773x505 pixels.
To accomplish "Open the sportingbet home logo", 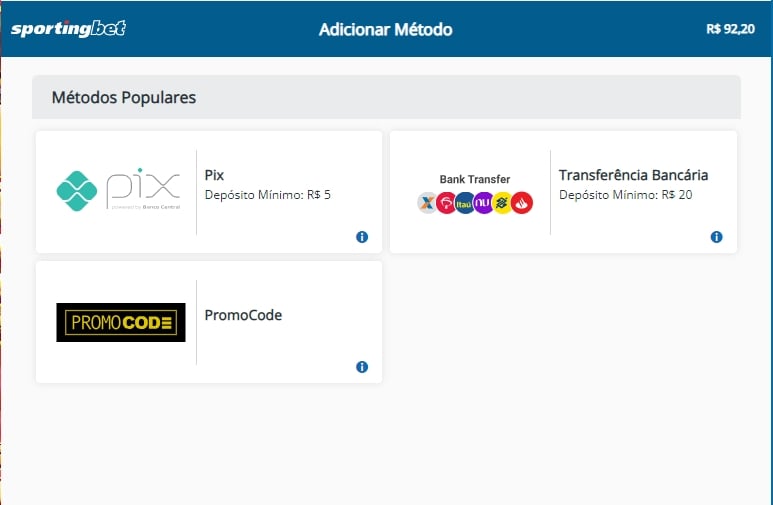I will pos(68,29).
